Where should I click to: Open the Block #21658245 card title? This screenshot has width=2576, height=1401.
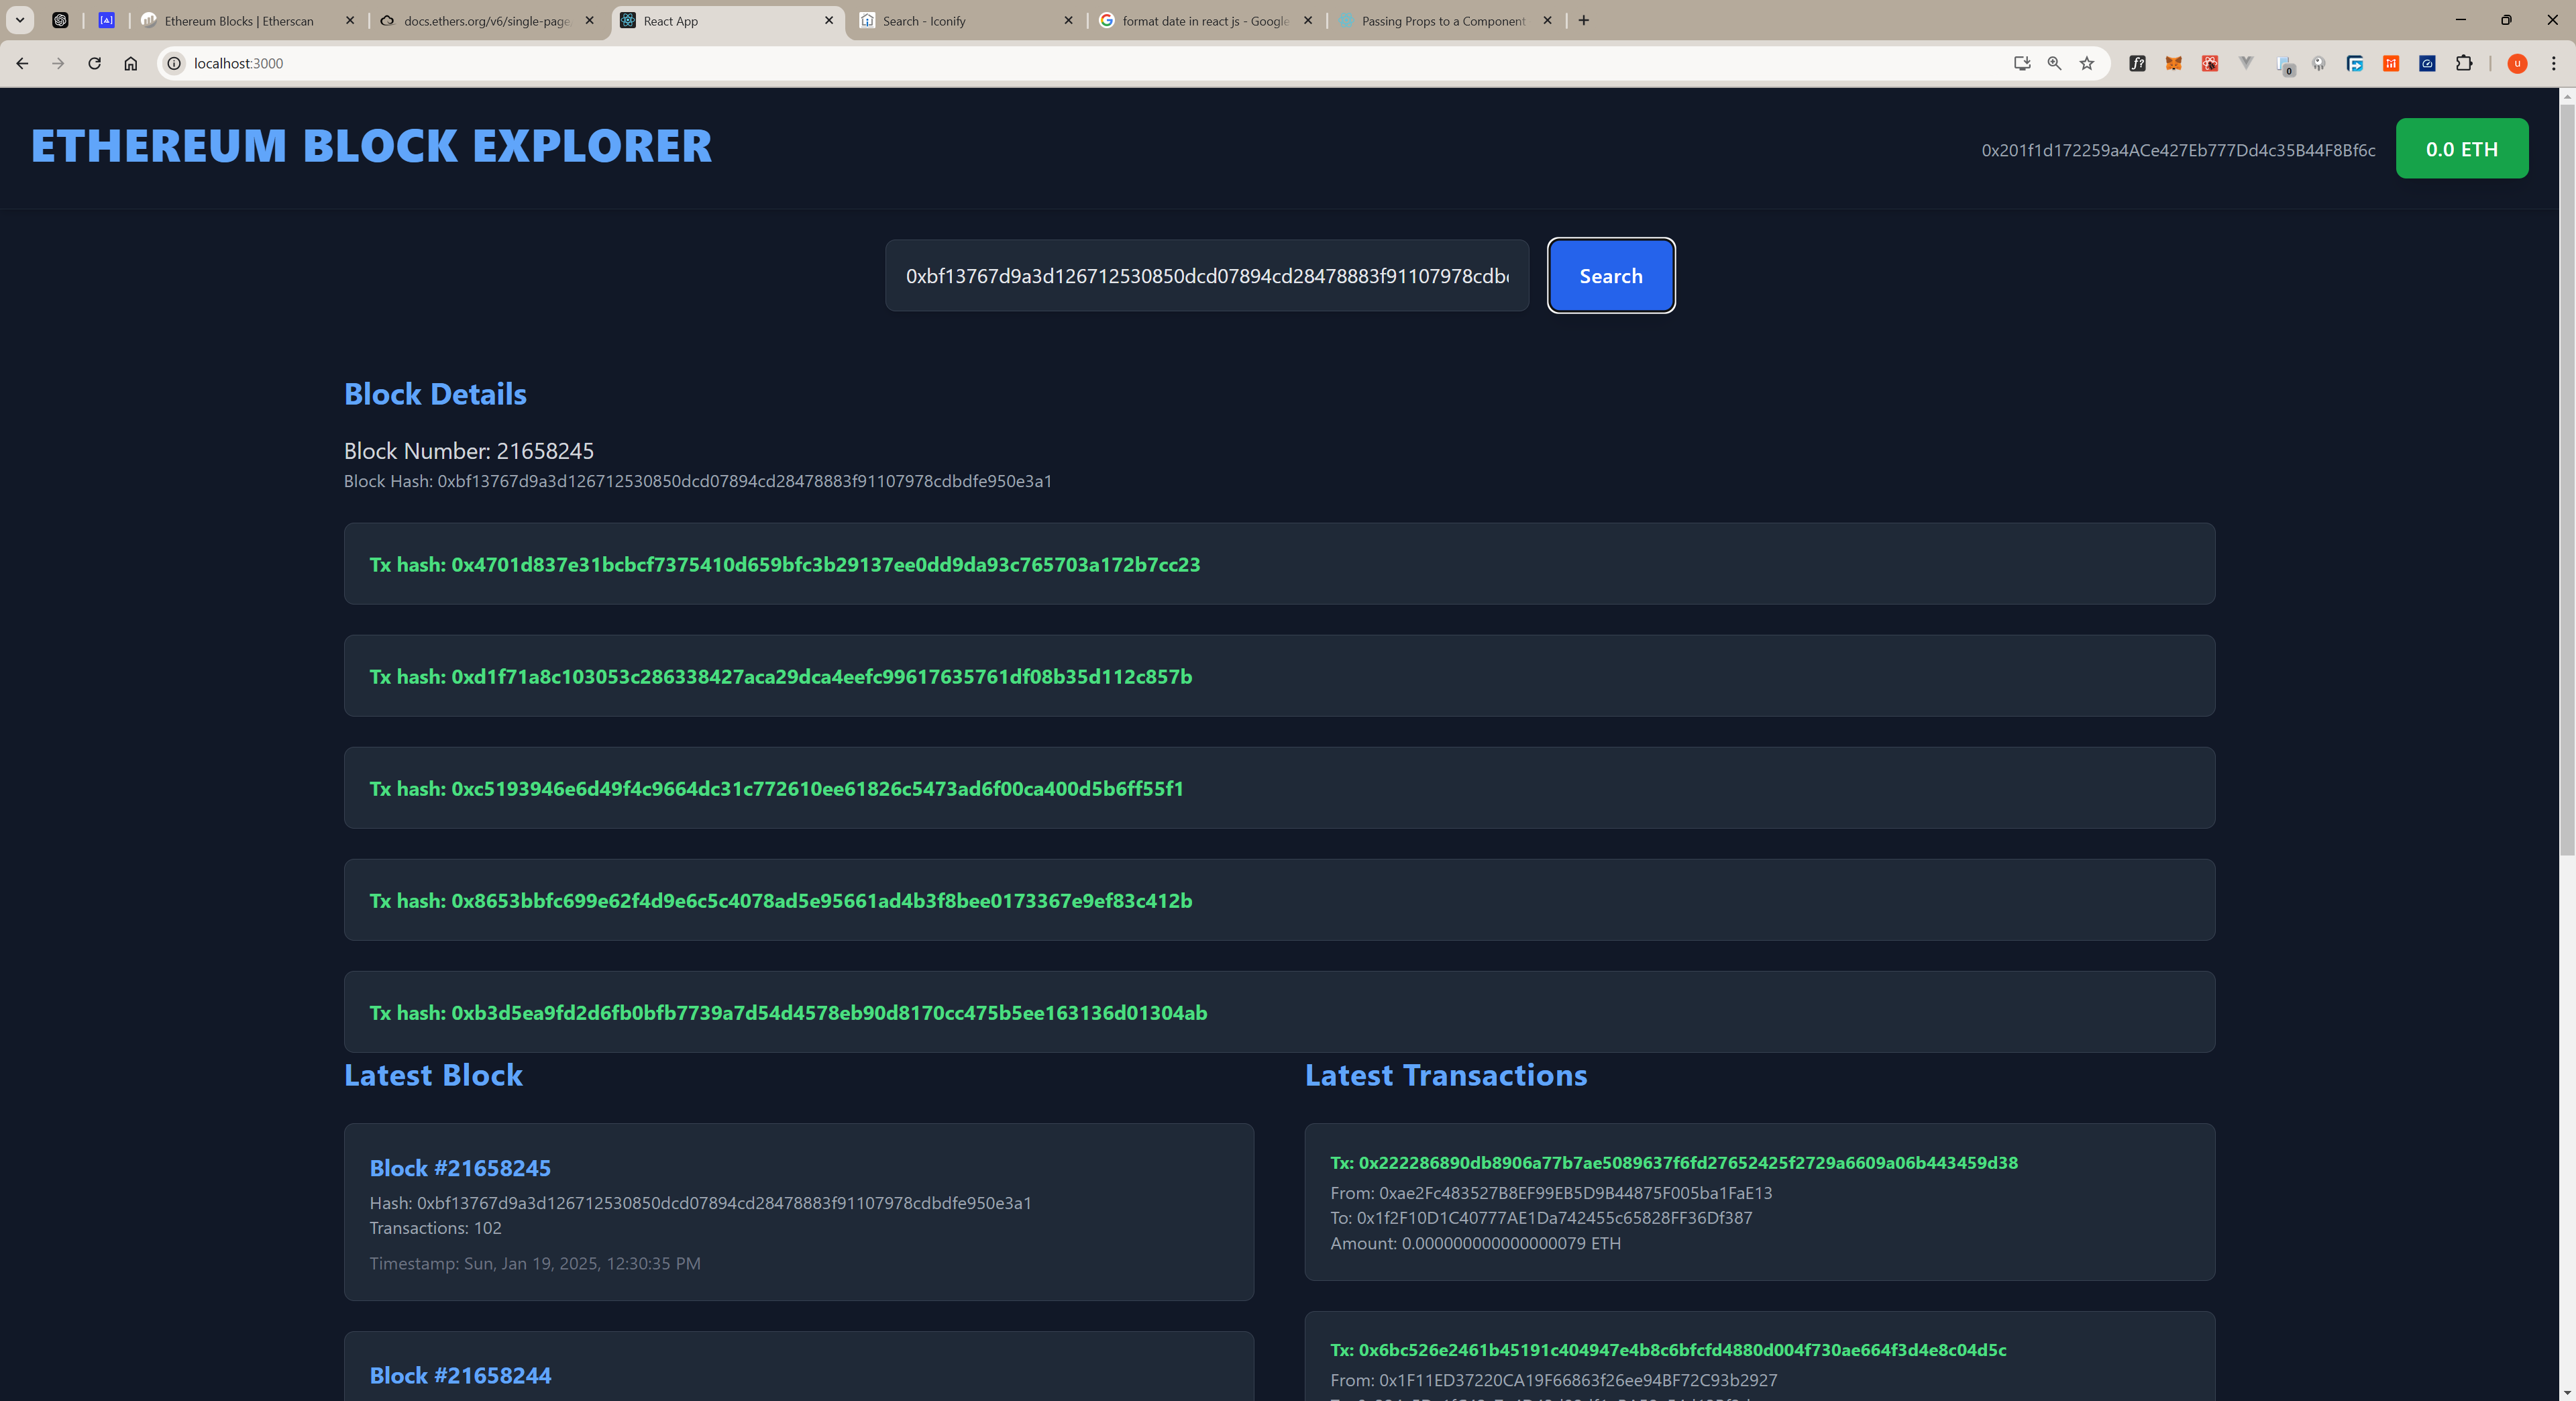point(460,1168)
